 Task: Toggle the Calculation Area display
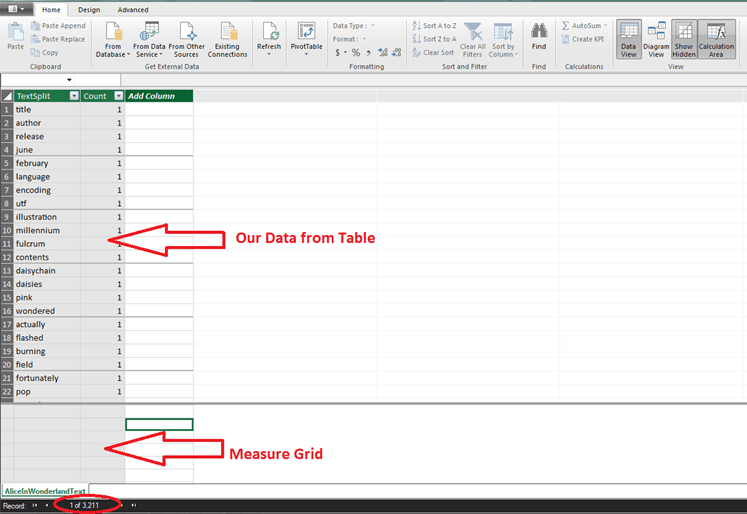click(x=716, y=38)
